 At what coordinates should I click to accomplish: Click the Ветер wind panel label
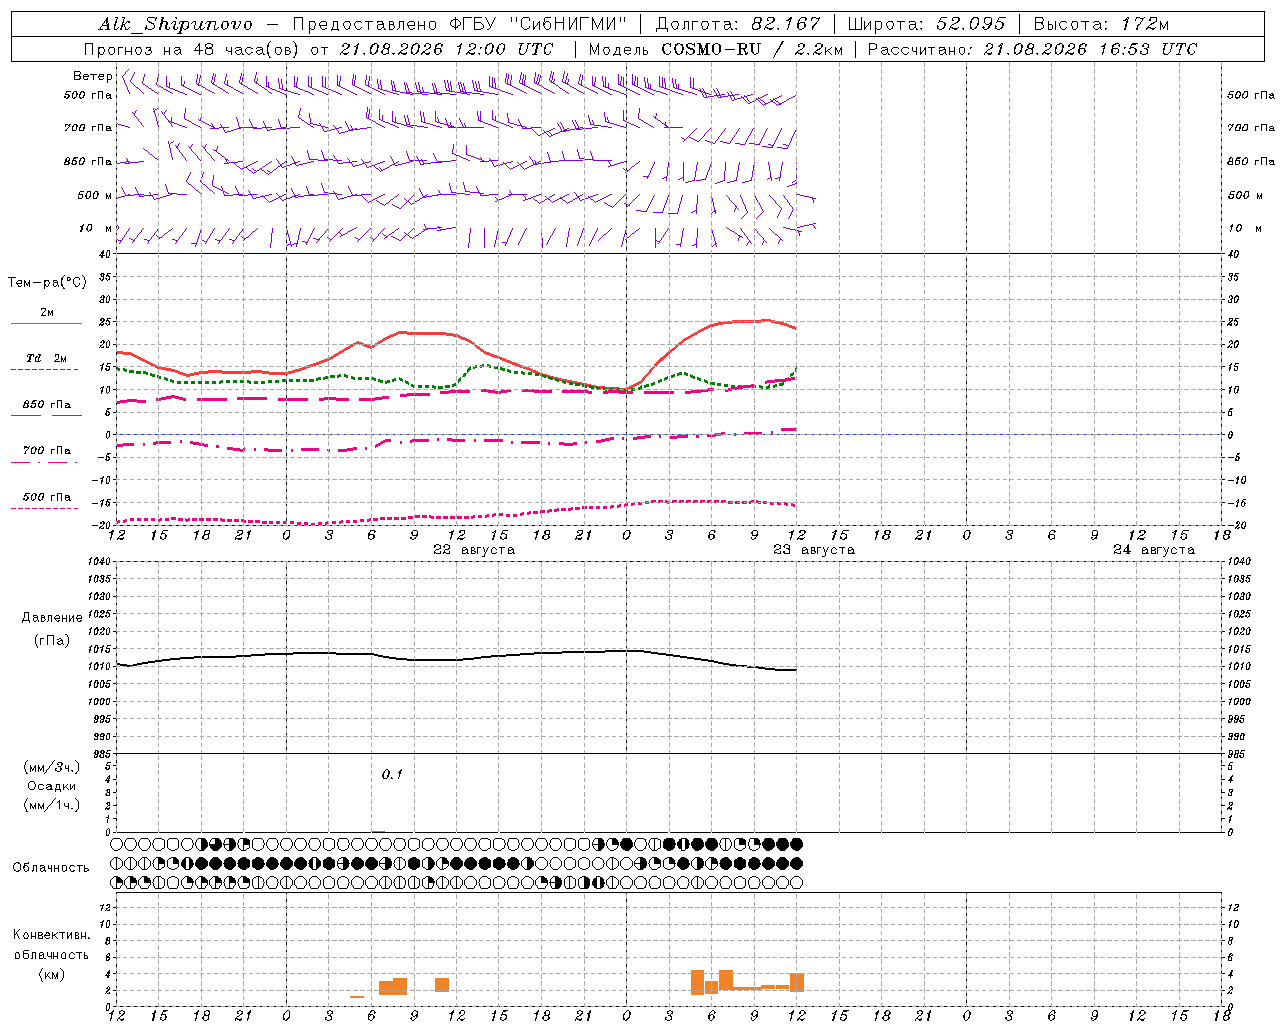[92, 76]
